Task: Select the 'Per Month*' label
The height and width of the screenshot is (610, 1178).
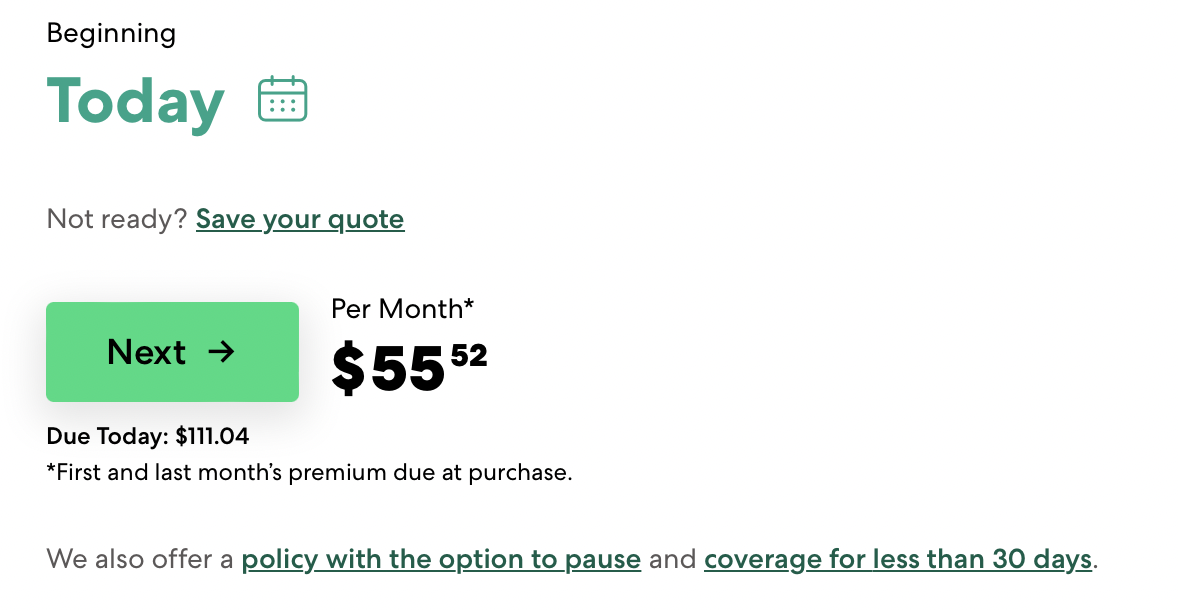Action: click(402, 309)
